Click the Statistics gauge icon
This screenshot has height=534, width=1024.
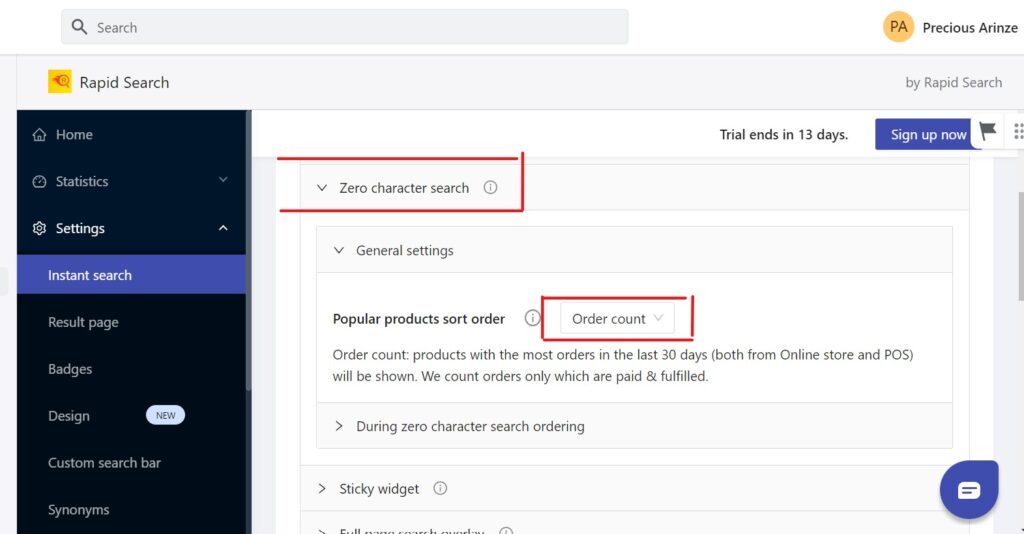coord(39,181)
